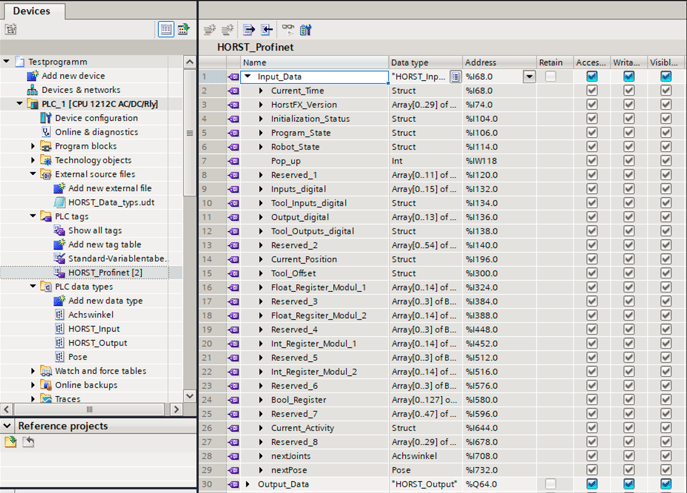687x493 pixels.
Task: Toggle Retain checkbox for Input_Data
Action: 550,76
